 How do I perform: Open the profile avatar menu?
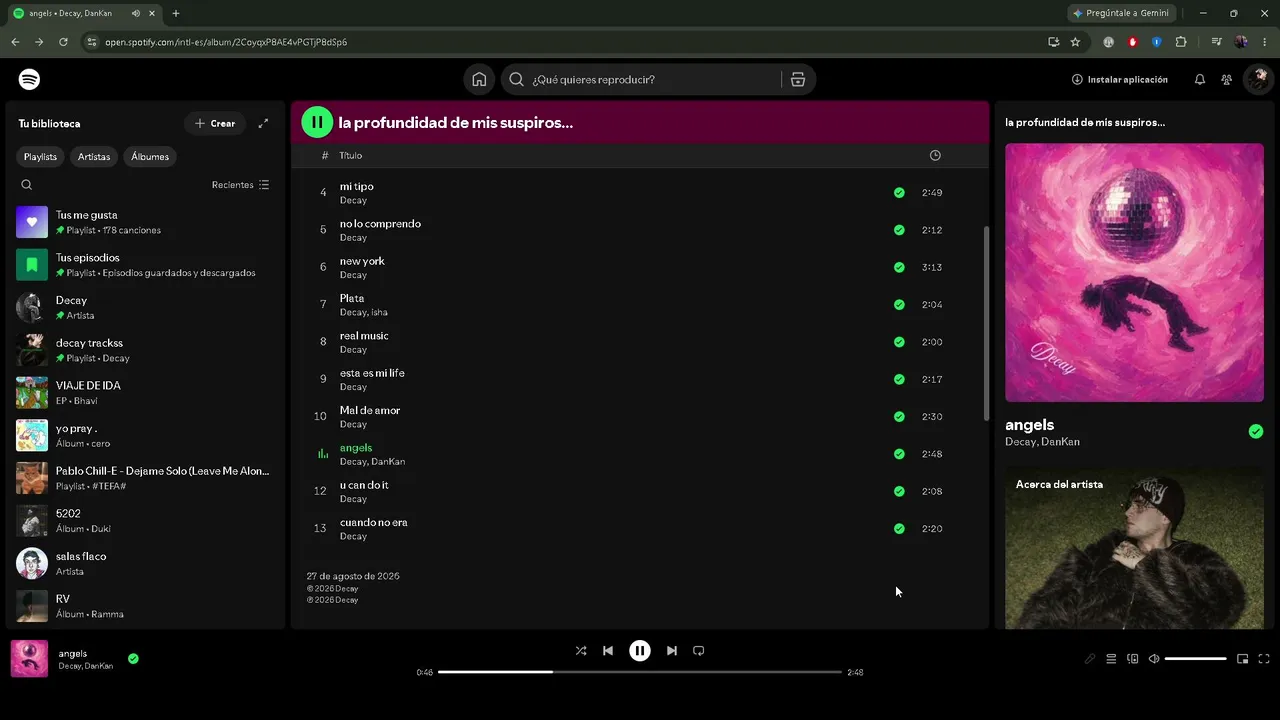click(x=1257, y=80)
